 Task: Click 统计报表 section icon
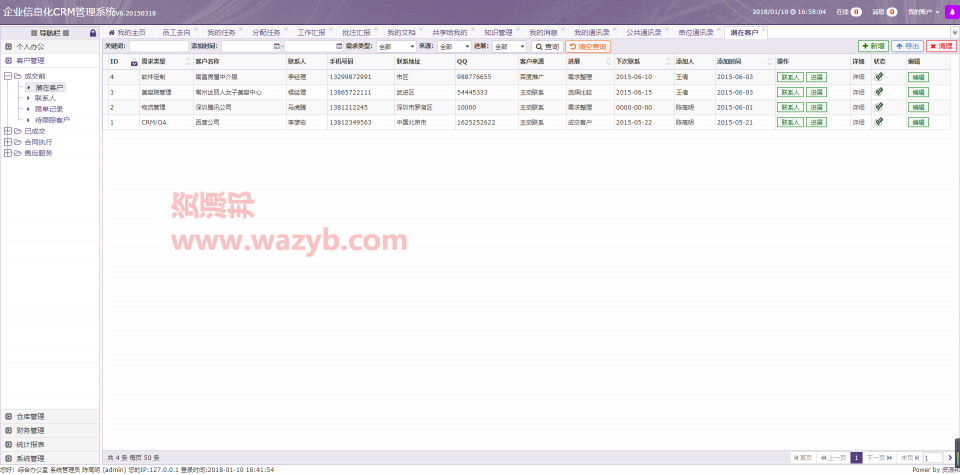coord(9,444)
